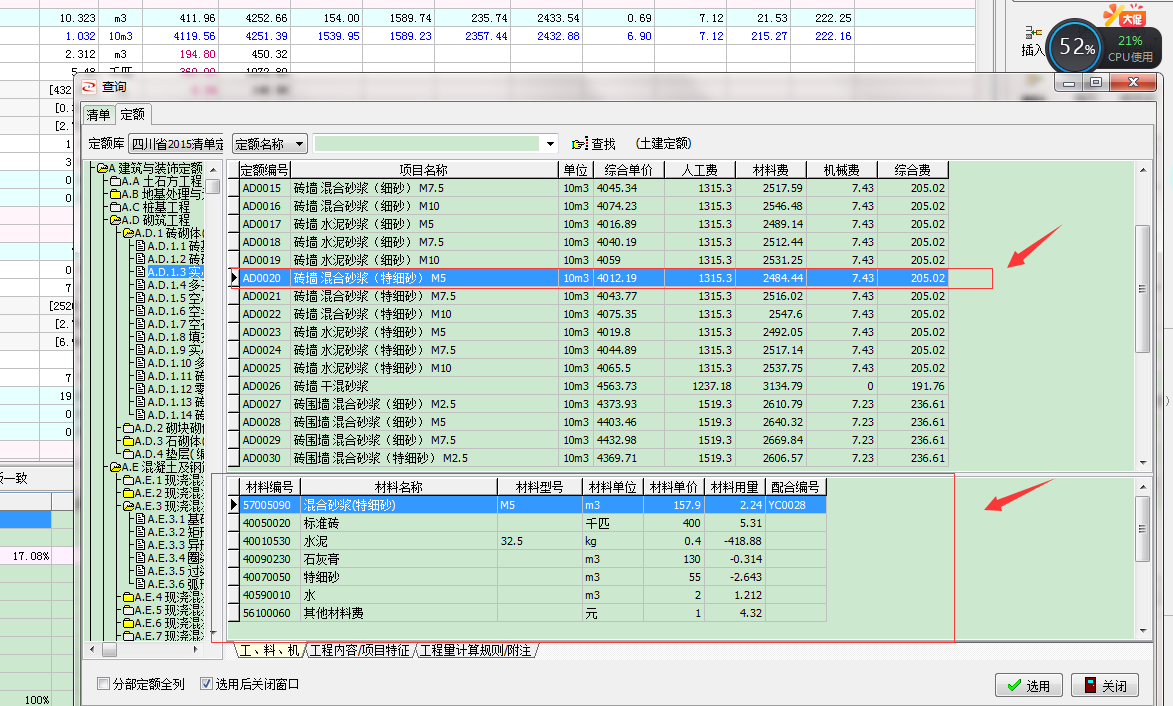Click the 材料名称 column header

click(x=399, y=487)
